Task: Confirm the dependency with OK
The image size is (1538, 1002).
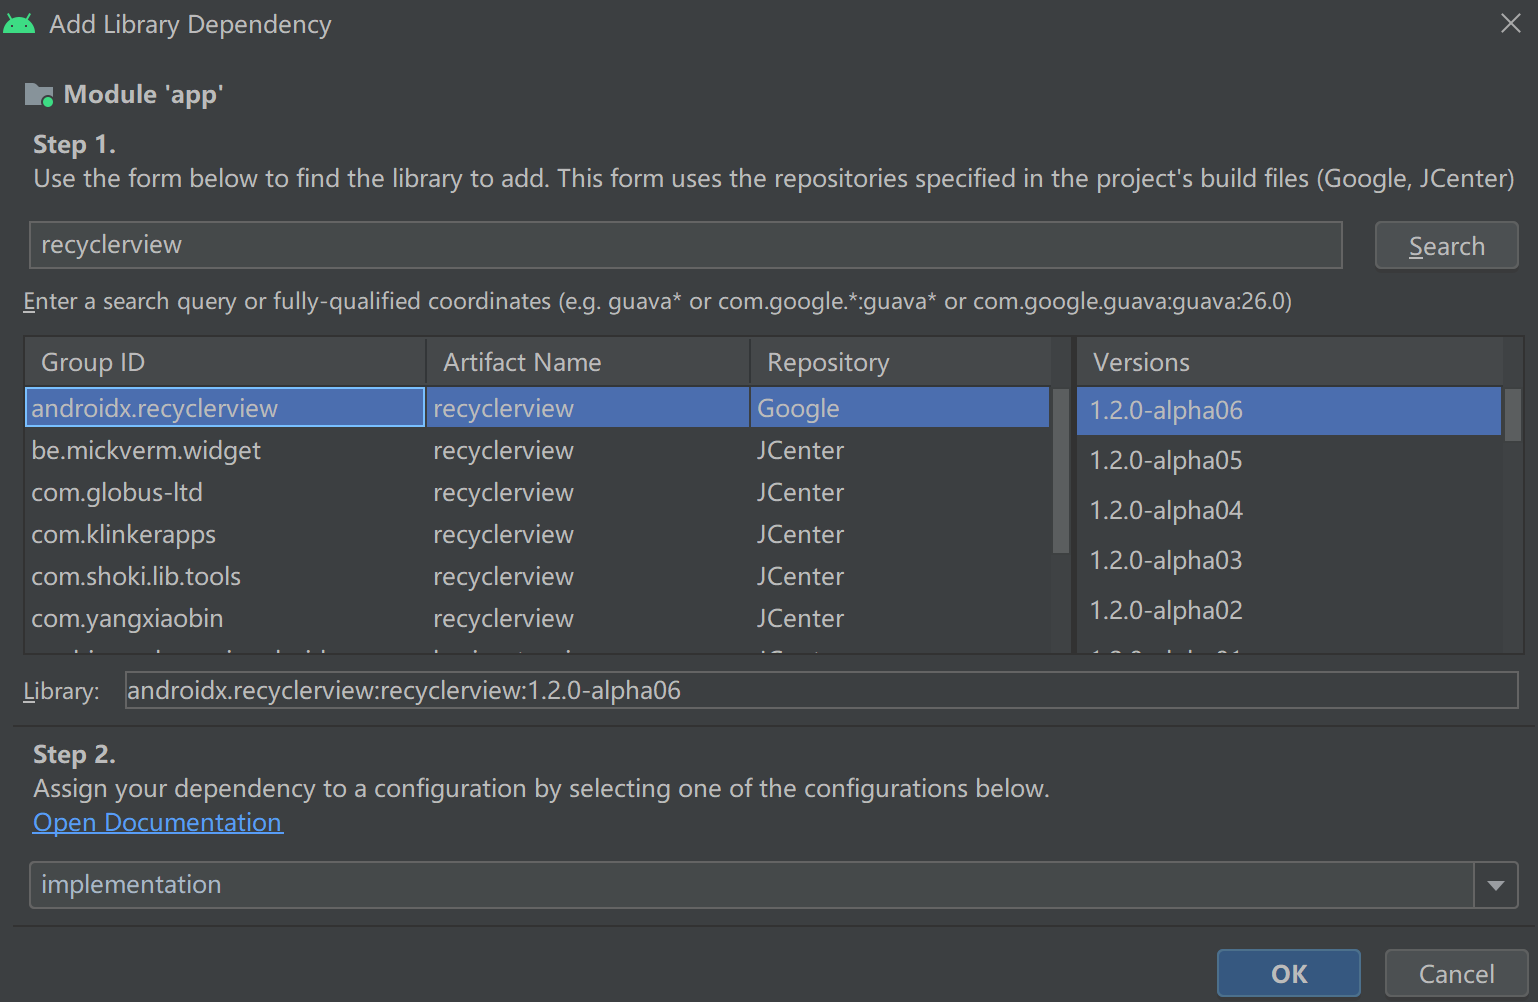Action: 1288,973
